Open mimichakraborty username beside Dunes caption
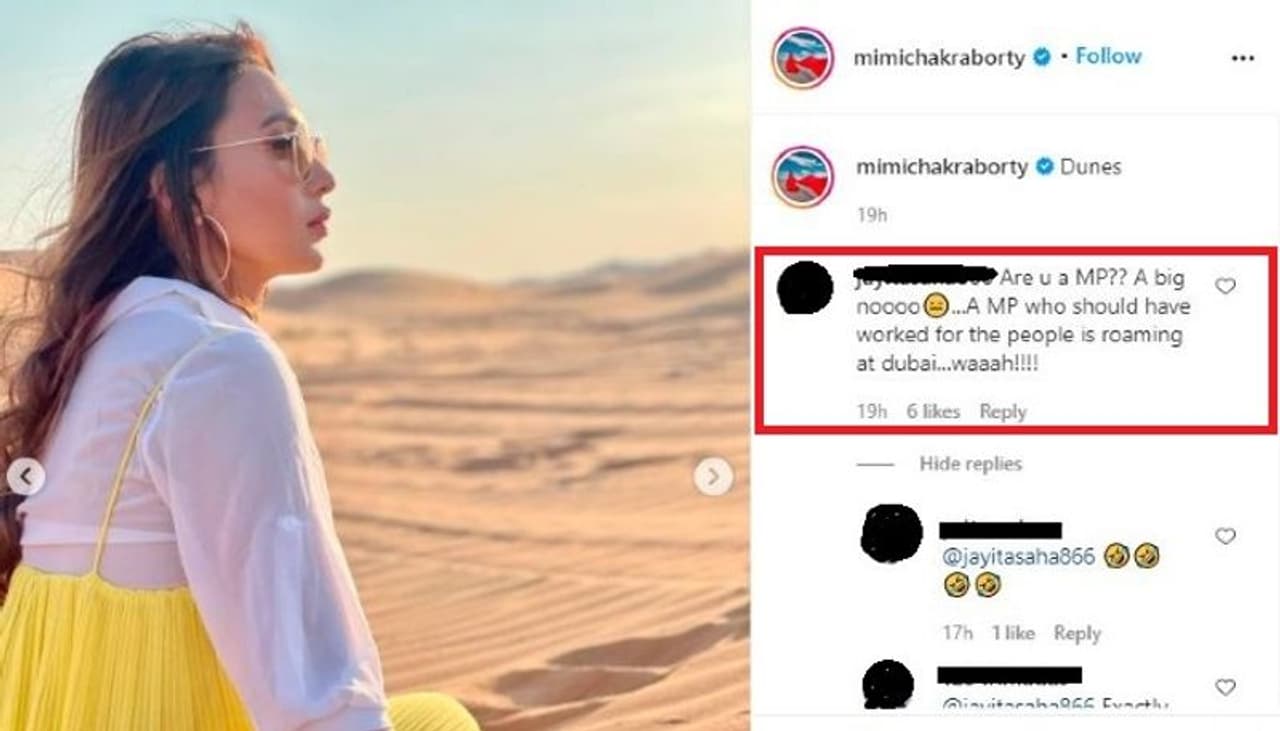This screenshot has height=731, width=1280. 942,167
